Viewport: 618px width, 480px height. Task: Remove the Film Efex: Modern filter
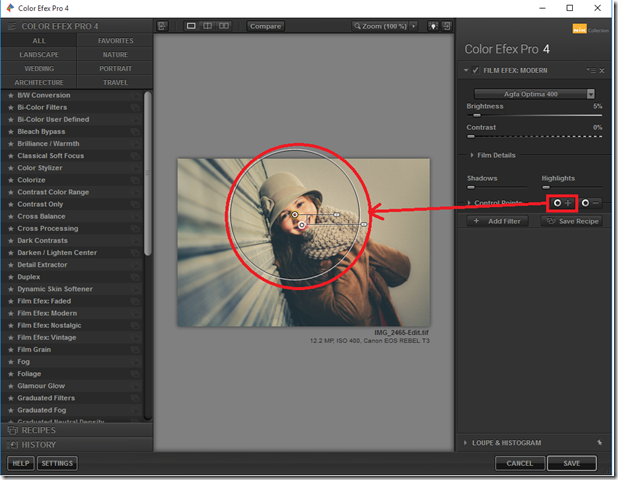pyautogui.click(x=602, y=71)
